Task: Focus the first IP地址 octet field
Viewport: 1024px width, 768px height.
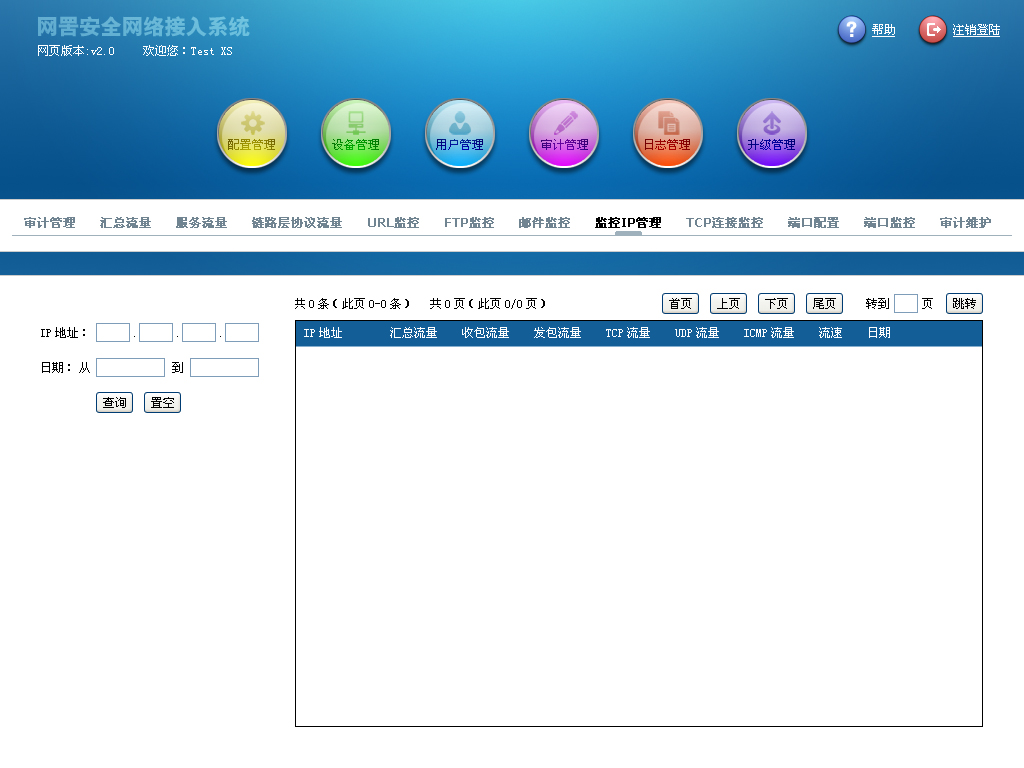Action: (113, 333)
